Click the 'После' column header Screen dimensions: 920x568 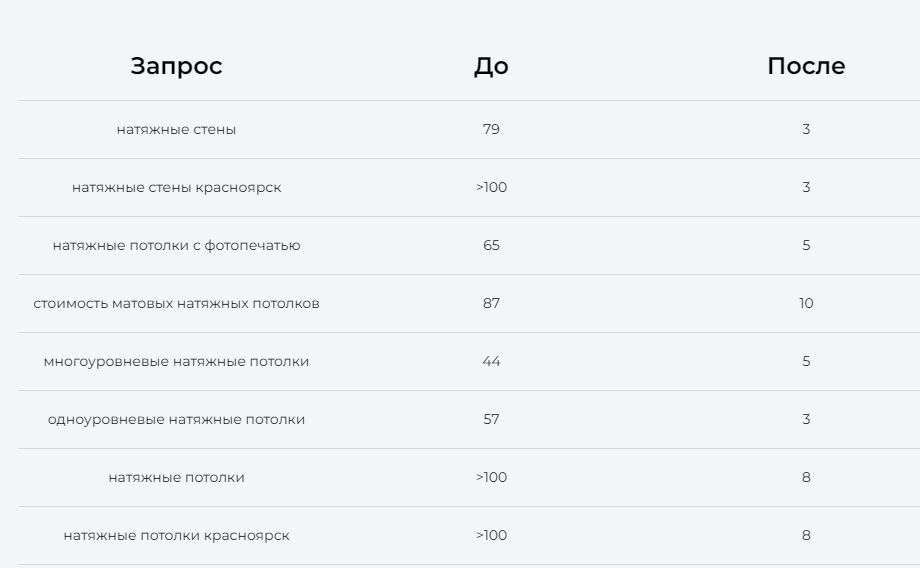pyautogui.click(x=806, y=66)
